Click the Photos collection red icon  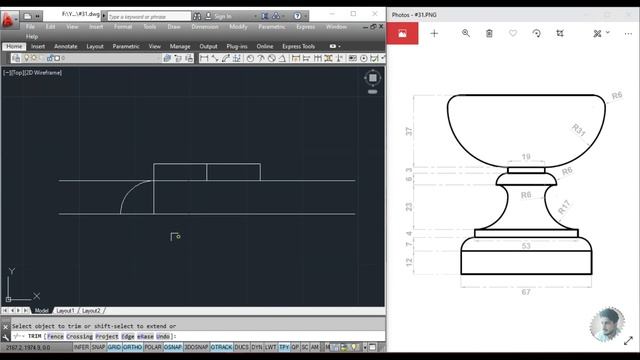click(402, 33)
